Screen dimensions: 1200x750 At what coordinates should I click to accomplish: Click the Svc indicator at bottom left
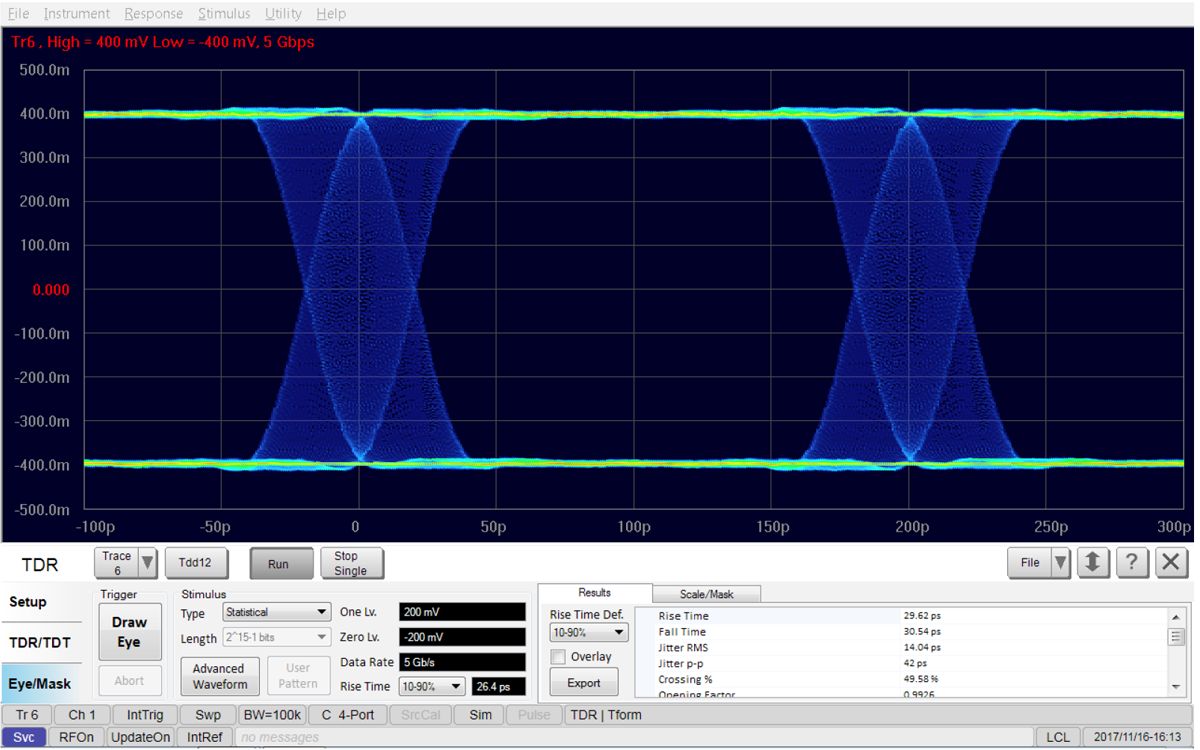pos(23,736)
